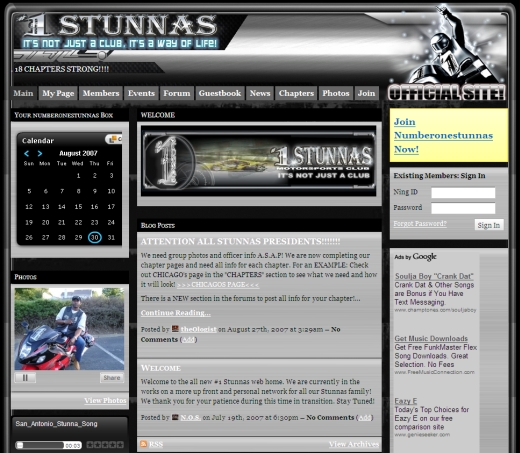Click the calendar widget corner icon
The width and height of the screenshot is (520, 453).
pyautogui.click(x=113, y=139)
